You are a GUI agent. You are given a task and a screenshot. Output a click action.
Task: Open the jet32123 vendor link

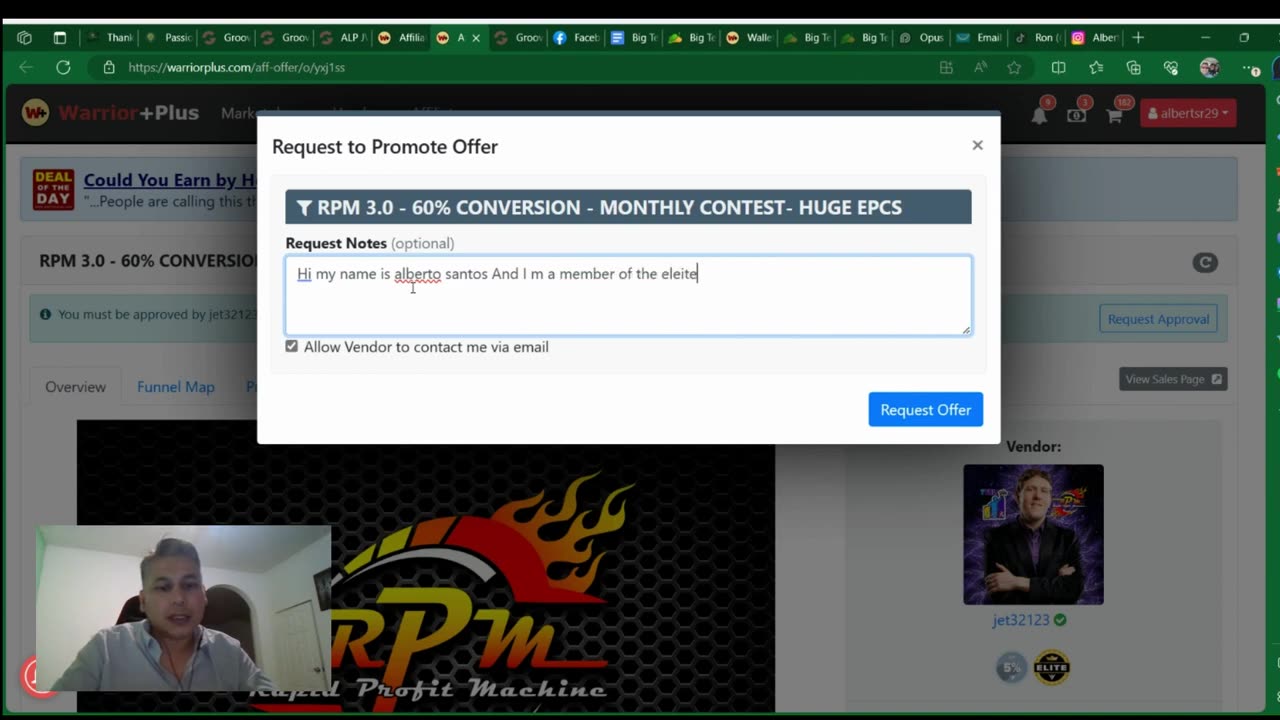coord(1020,620)
